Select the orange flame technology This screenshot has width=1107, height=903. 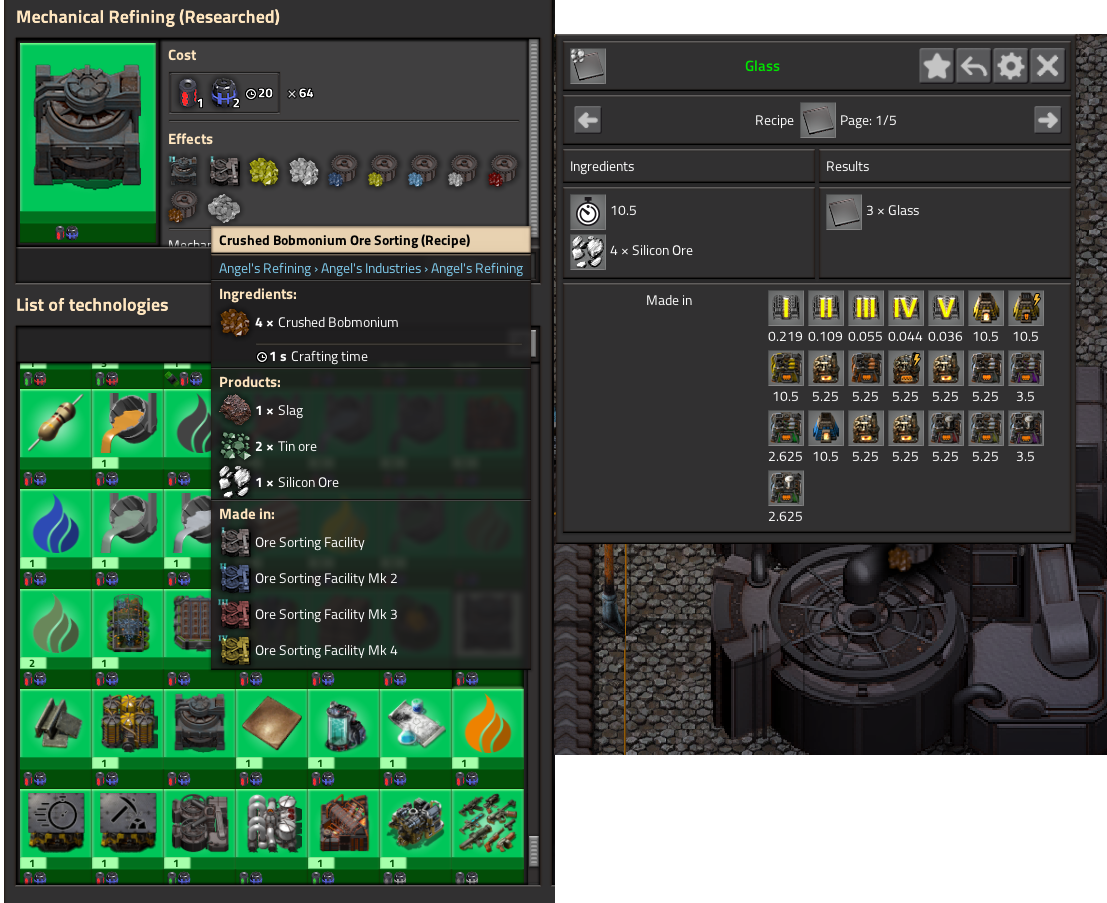click(x=488, y=724)
